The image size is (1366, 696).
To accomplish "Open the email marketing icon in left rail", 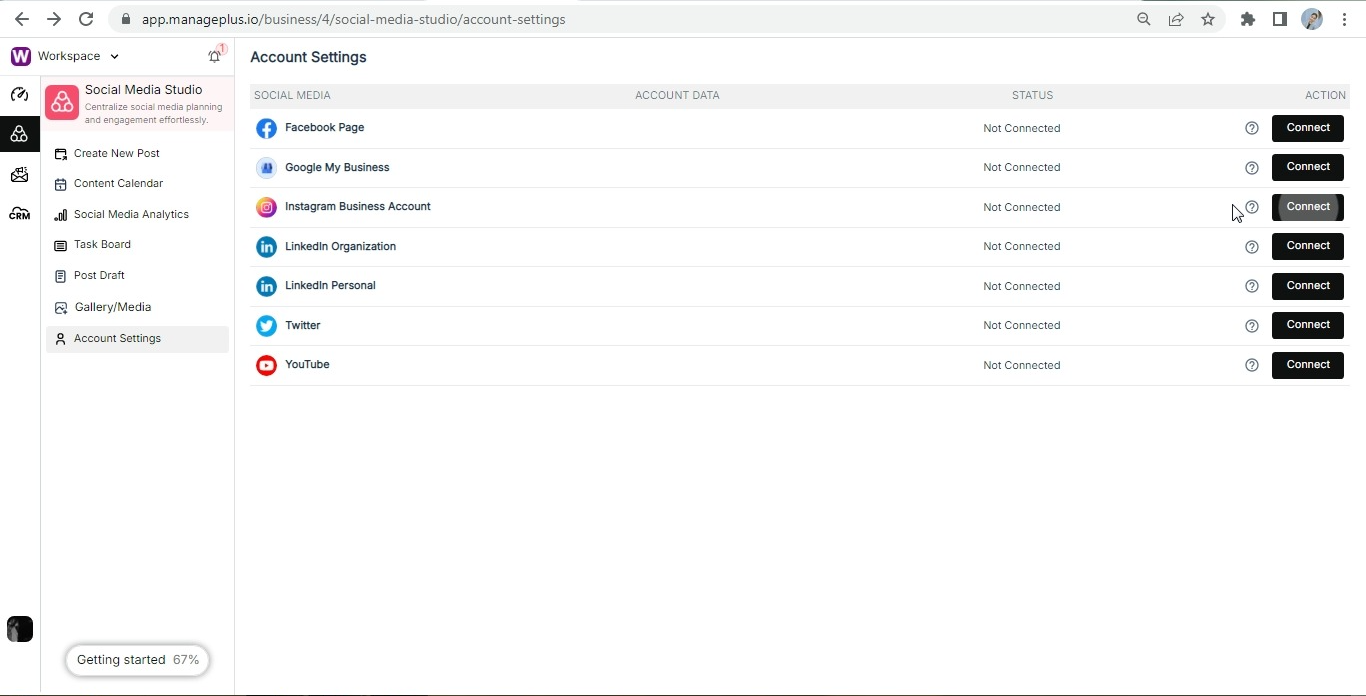I will [19, 175].
